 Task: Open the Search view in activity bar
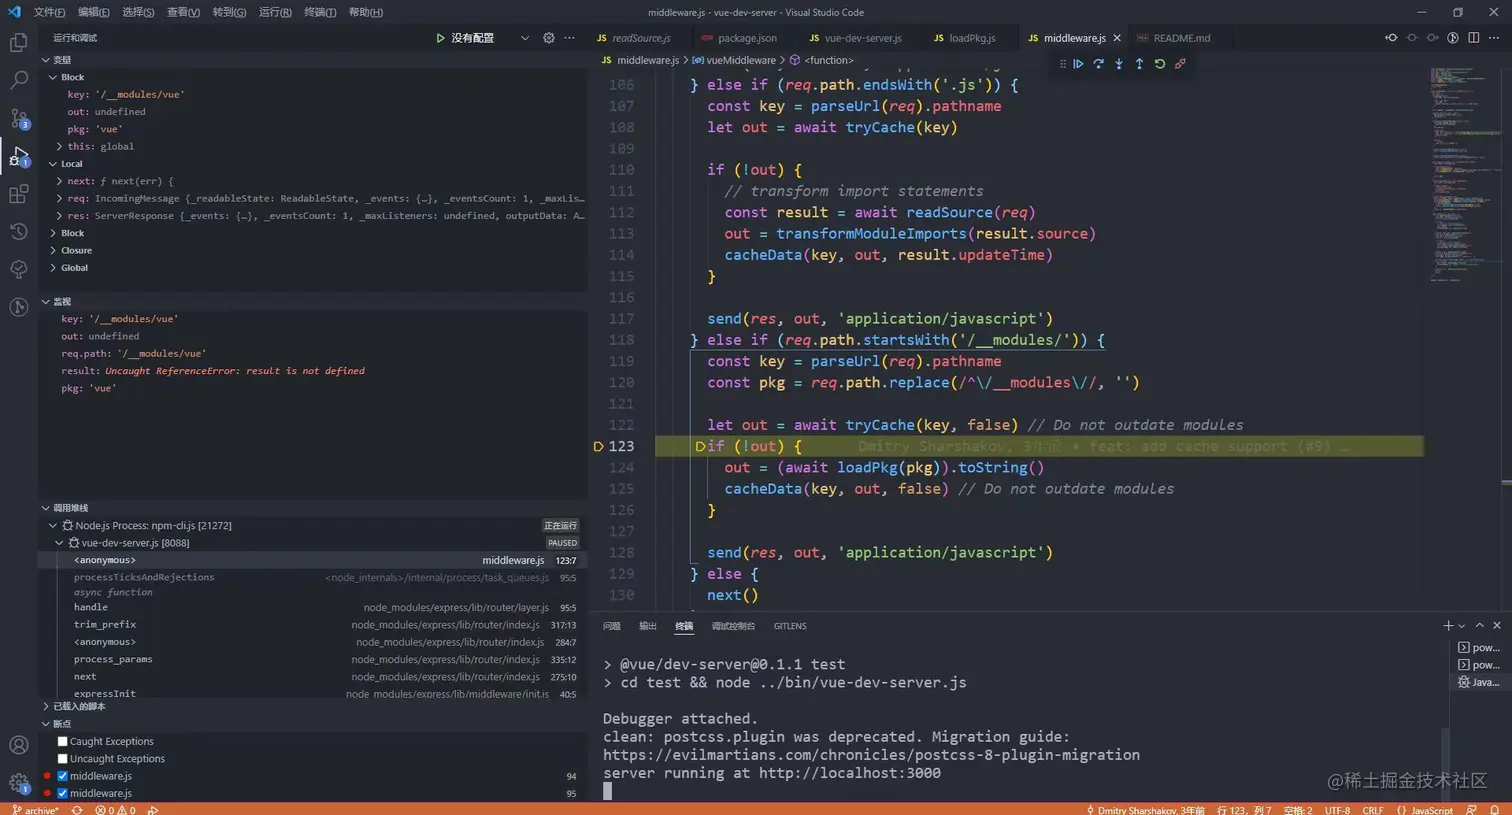[x=18, y=80]
